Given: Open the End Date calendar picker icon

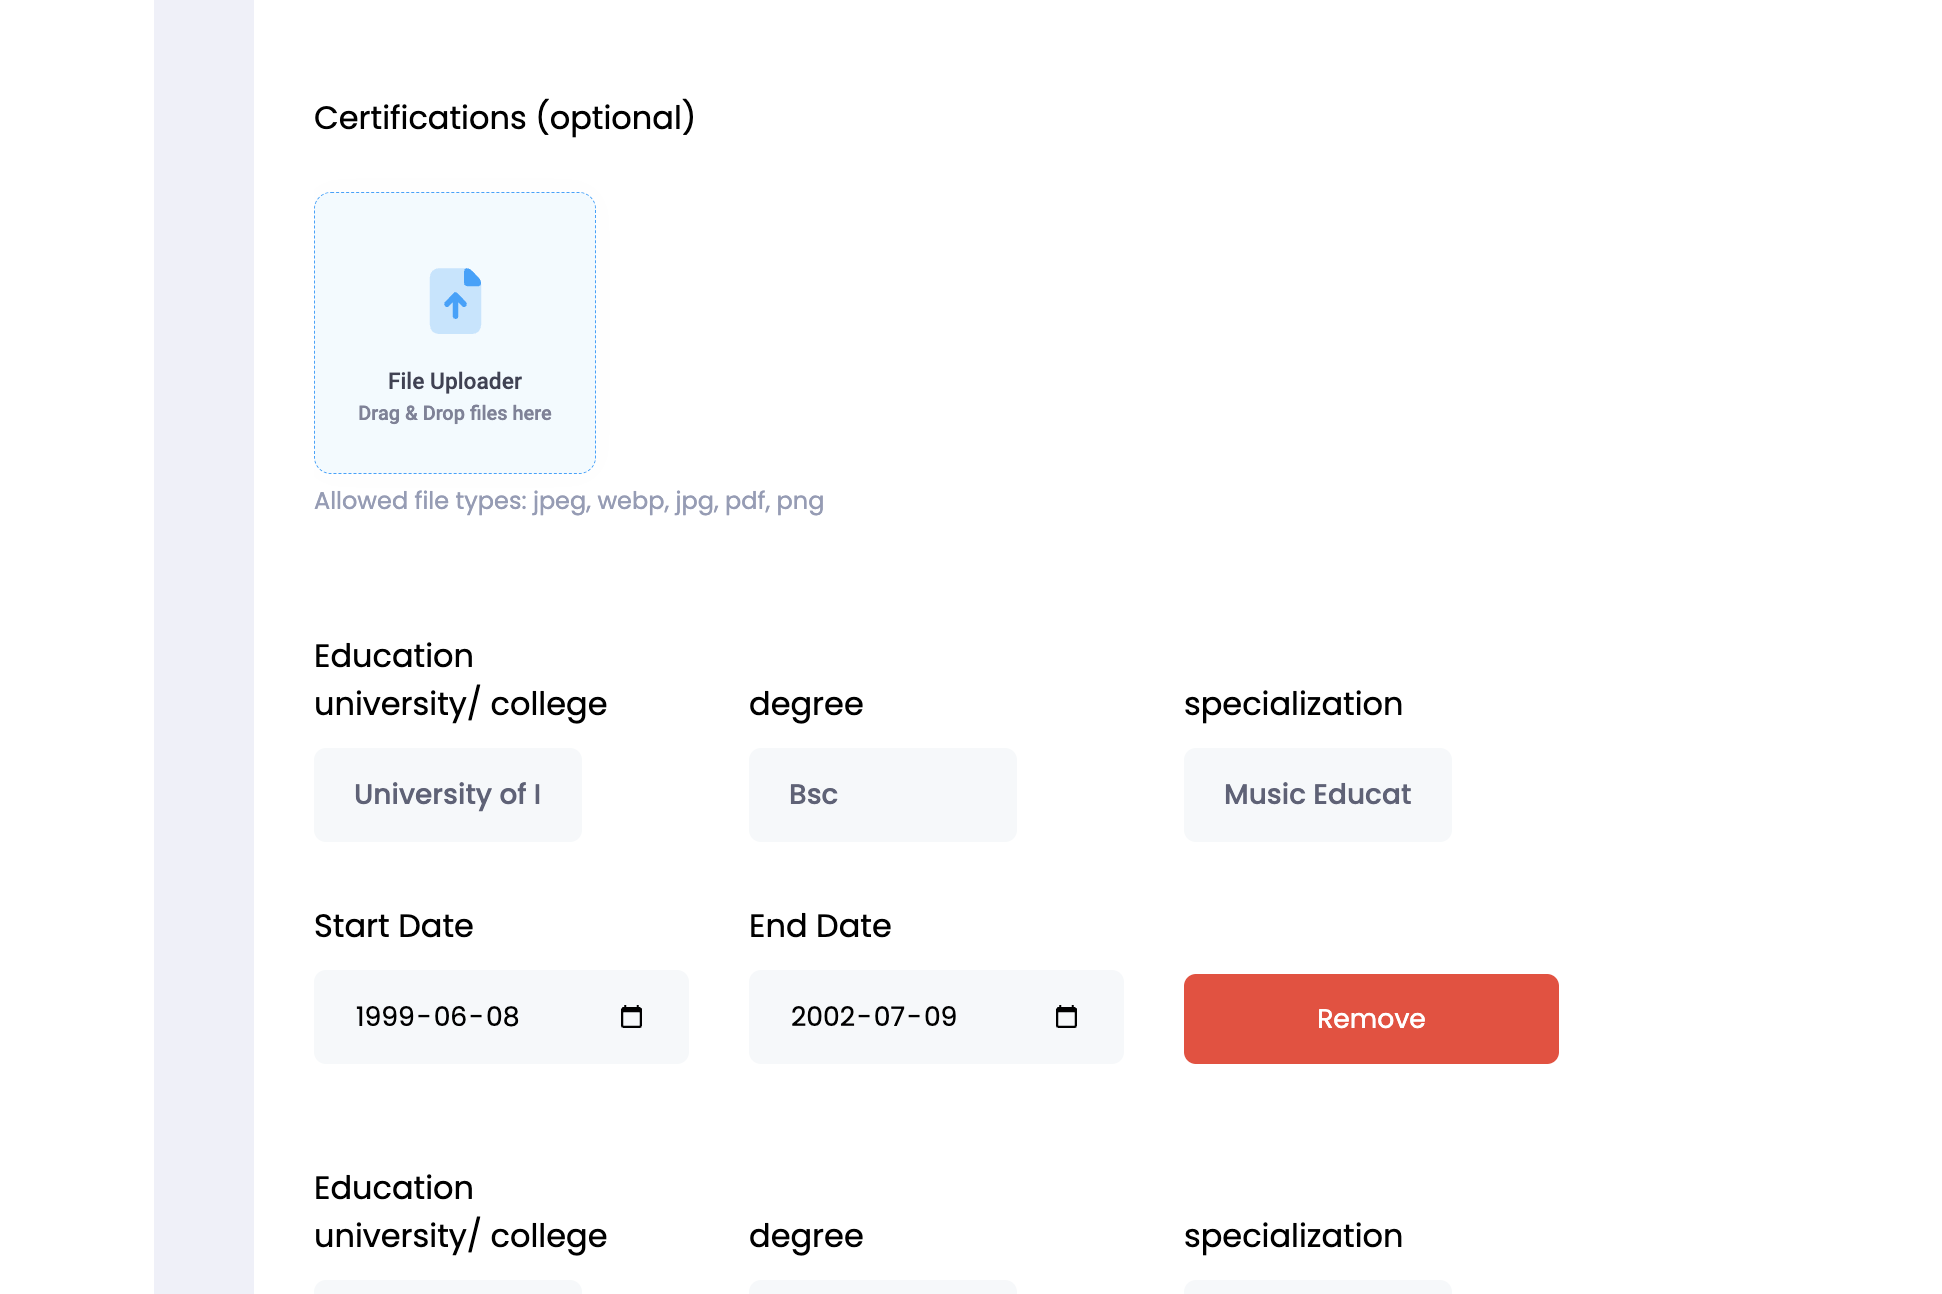Looking at the screenshot, I should pyautogui.click(x=1066, y=1017).
